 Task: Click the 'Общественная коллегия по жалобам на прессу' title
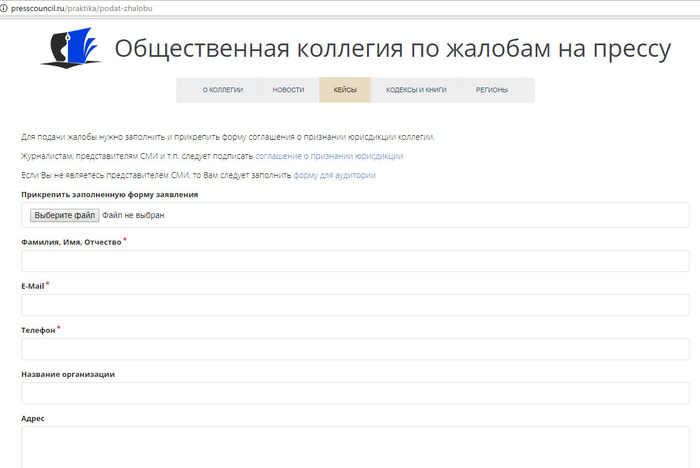(x=392, y=49)
